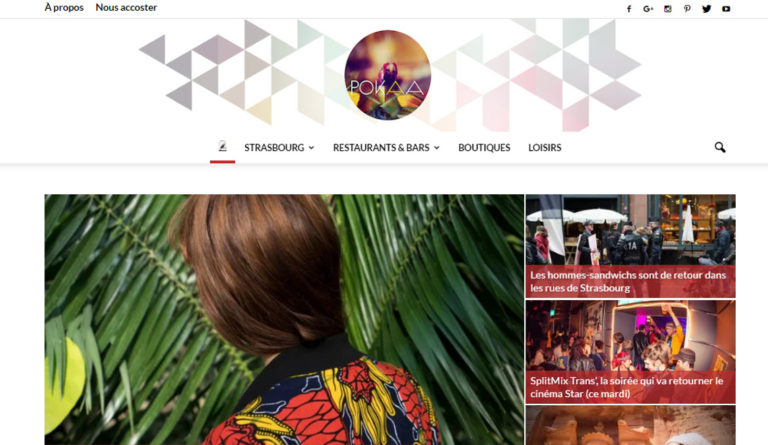Open the Twitter social icon
The width and height of the screenshot is (768, 445).
706,9
